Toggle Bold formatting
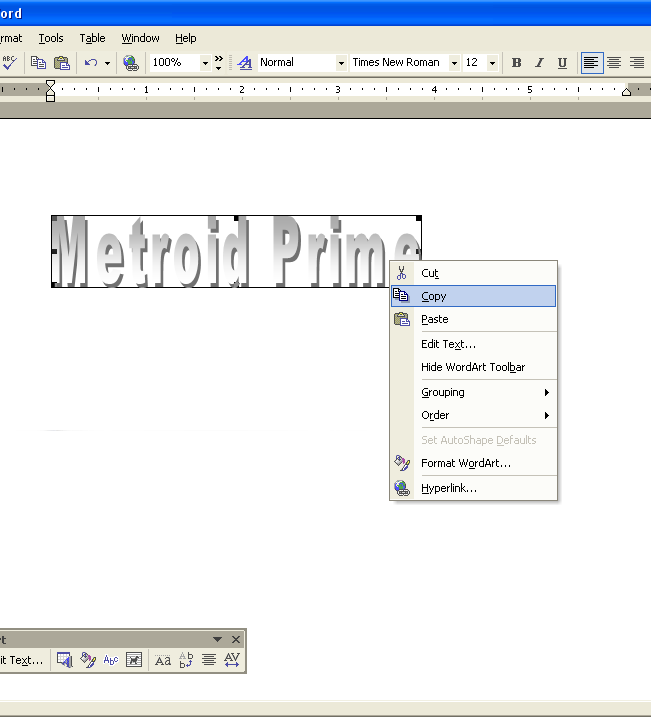The height and width of the screenshot is (717, 651). pyautogui.click(x=516, y=62)
